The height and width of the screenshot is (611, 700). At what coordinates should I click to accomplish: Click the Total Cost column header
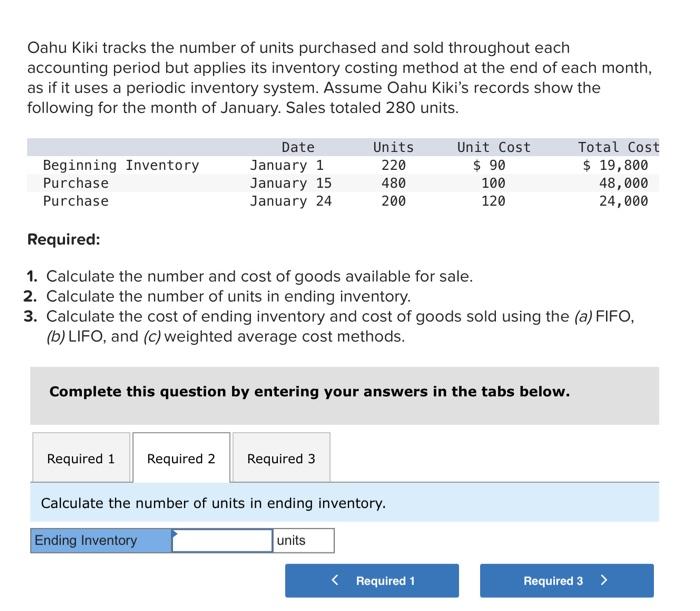618,147
